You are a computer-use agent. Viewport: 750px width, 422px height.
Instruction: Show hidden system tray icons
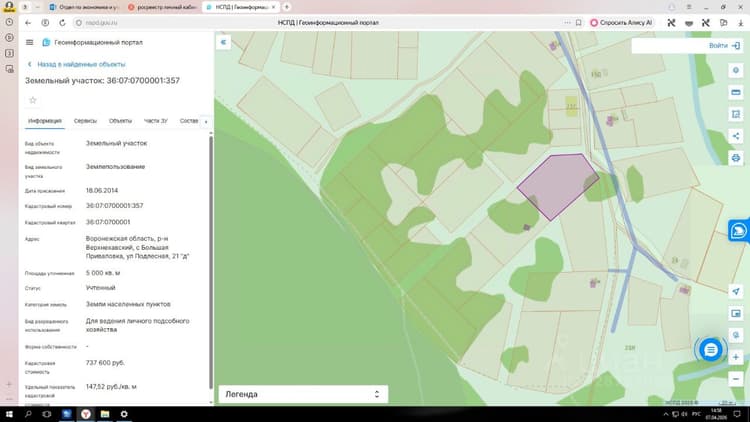[x=665, y=414]
